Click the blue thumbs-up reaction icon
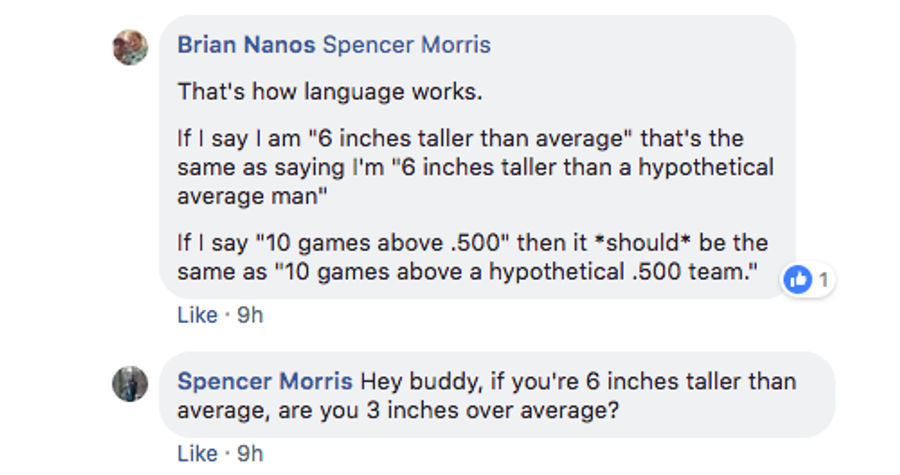The width and height of the screenshot is (900, 475). click(798, 280)
